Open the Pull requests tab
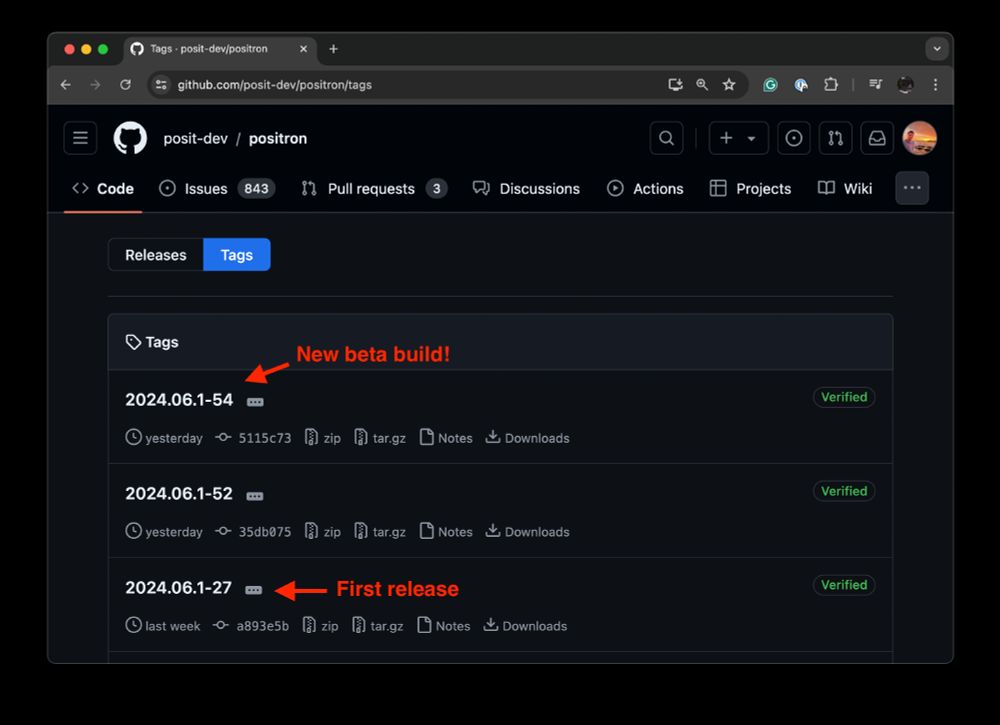The height and width of the screenshot is (725, 1000). click(374, 189)
